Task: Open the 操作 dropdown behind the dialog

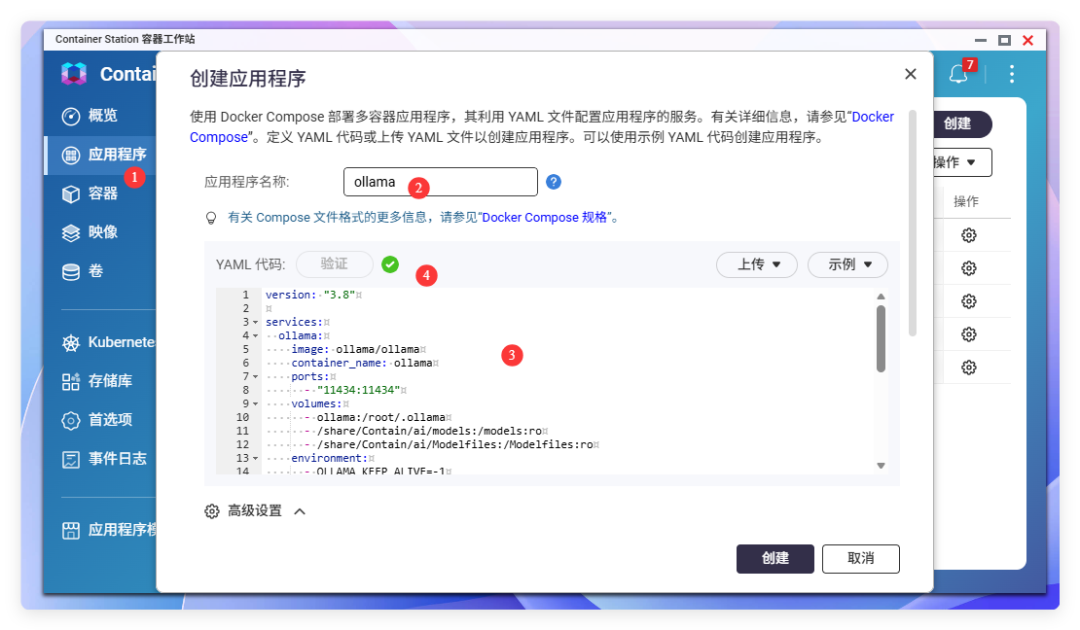Action: point(962,162)
